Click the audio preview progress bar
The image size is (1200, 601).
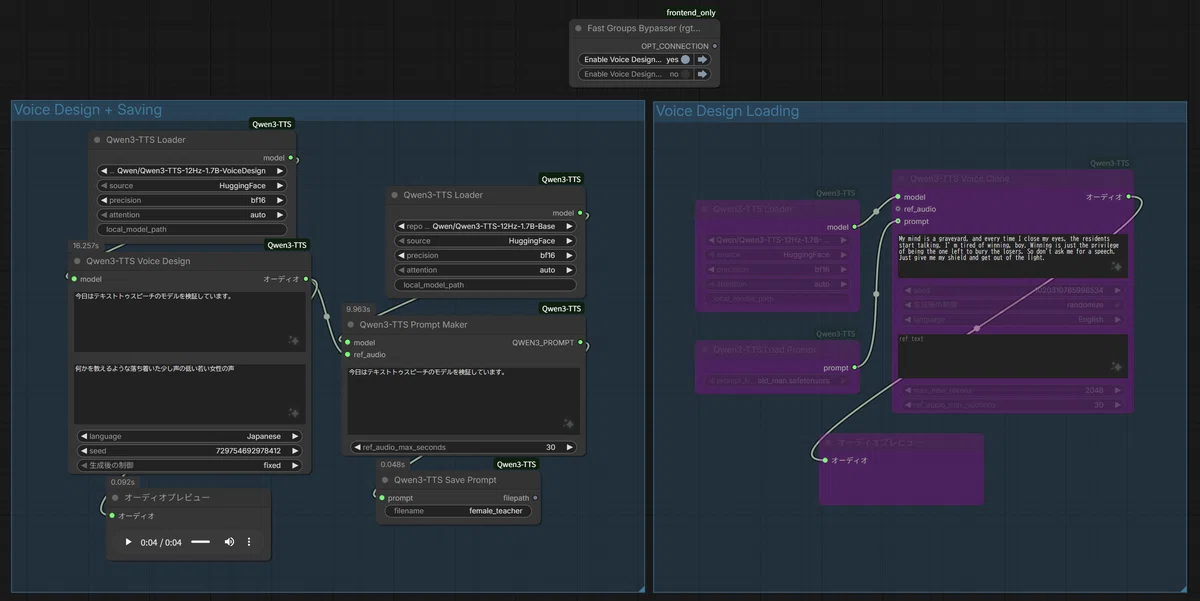(x=200, y=542)
